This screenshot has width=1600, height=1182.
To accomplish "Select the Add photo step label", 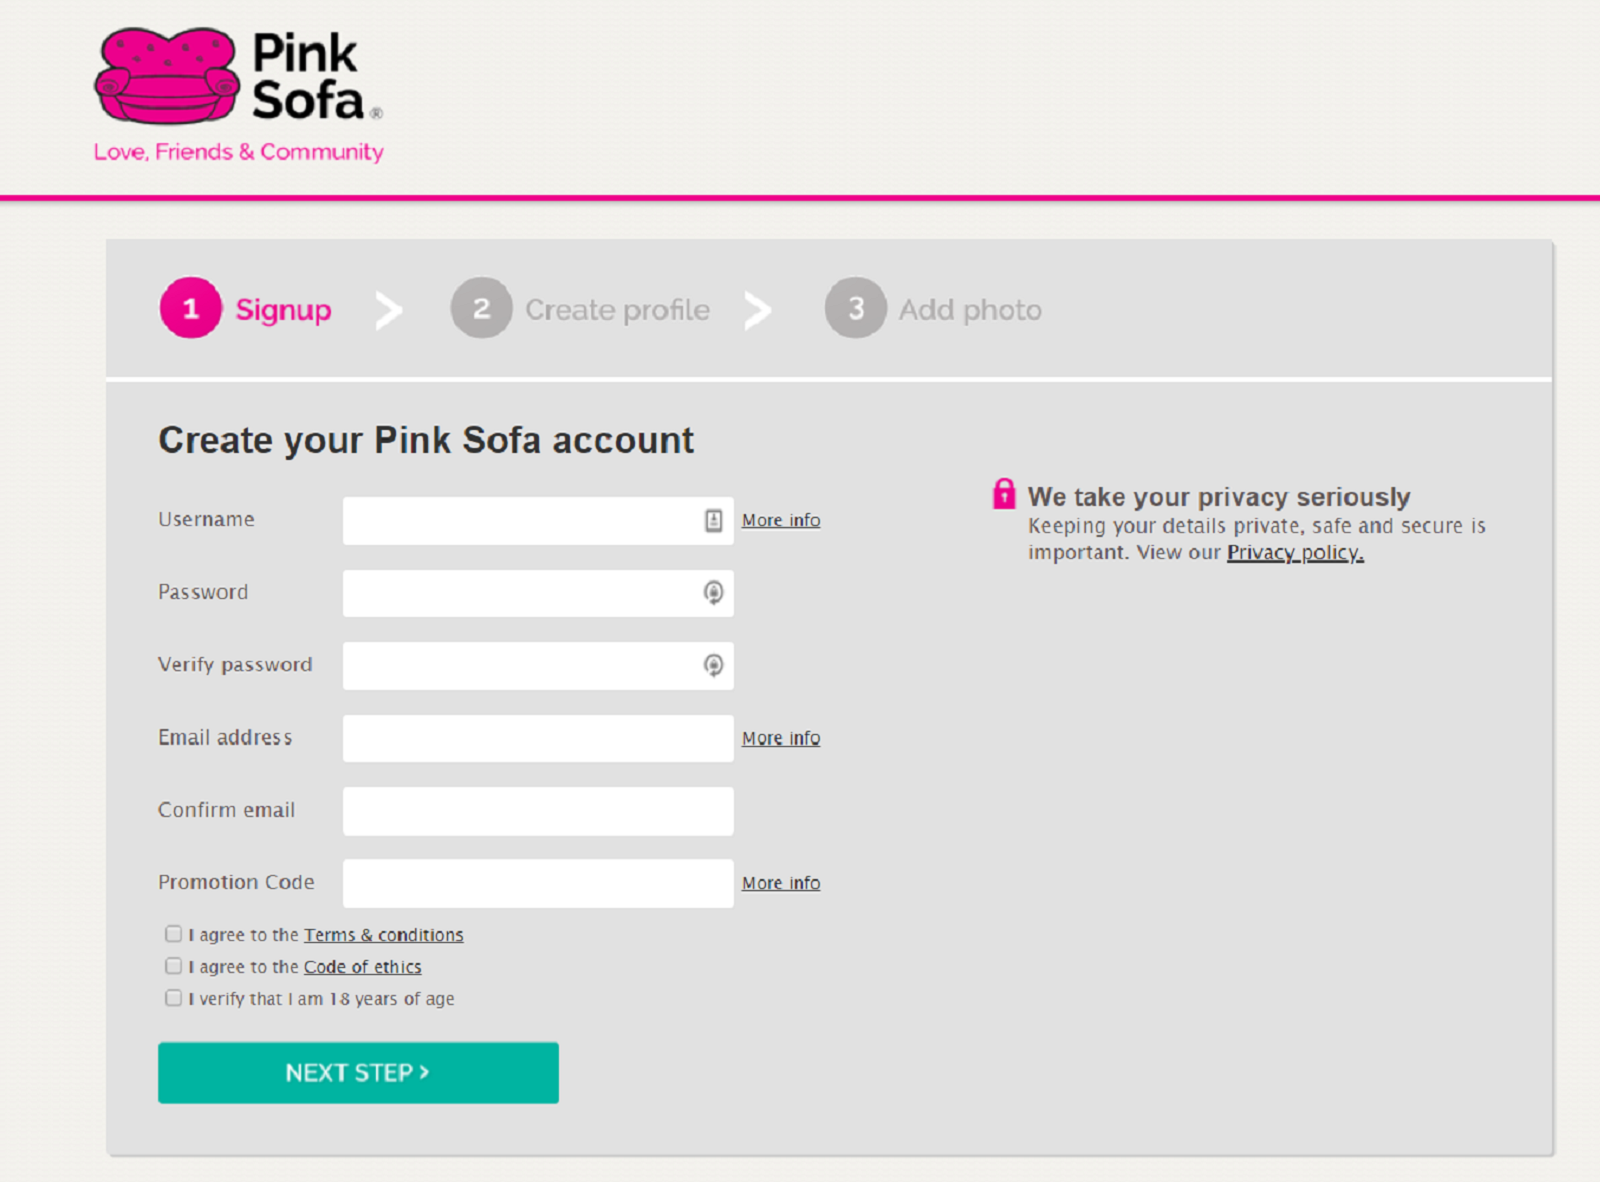I will [x=969, y=310].
